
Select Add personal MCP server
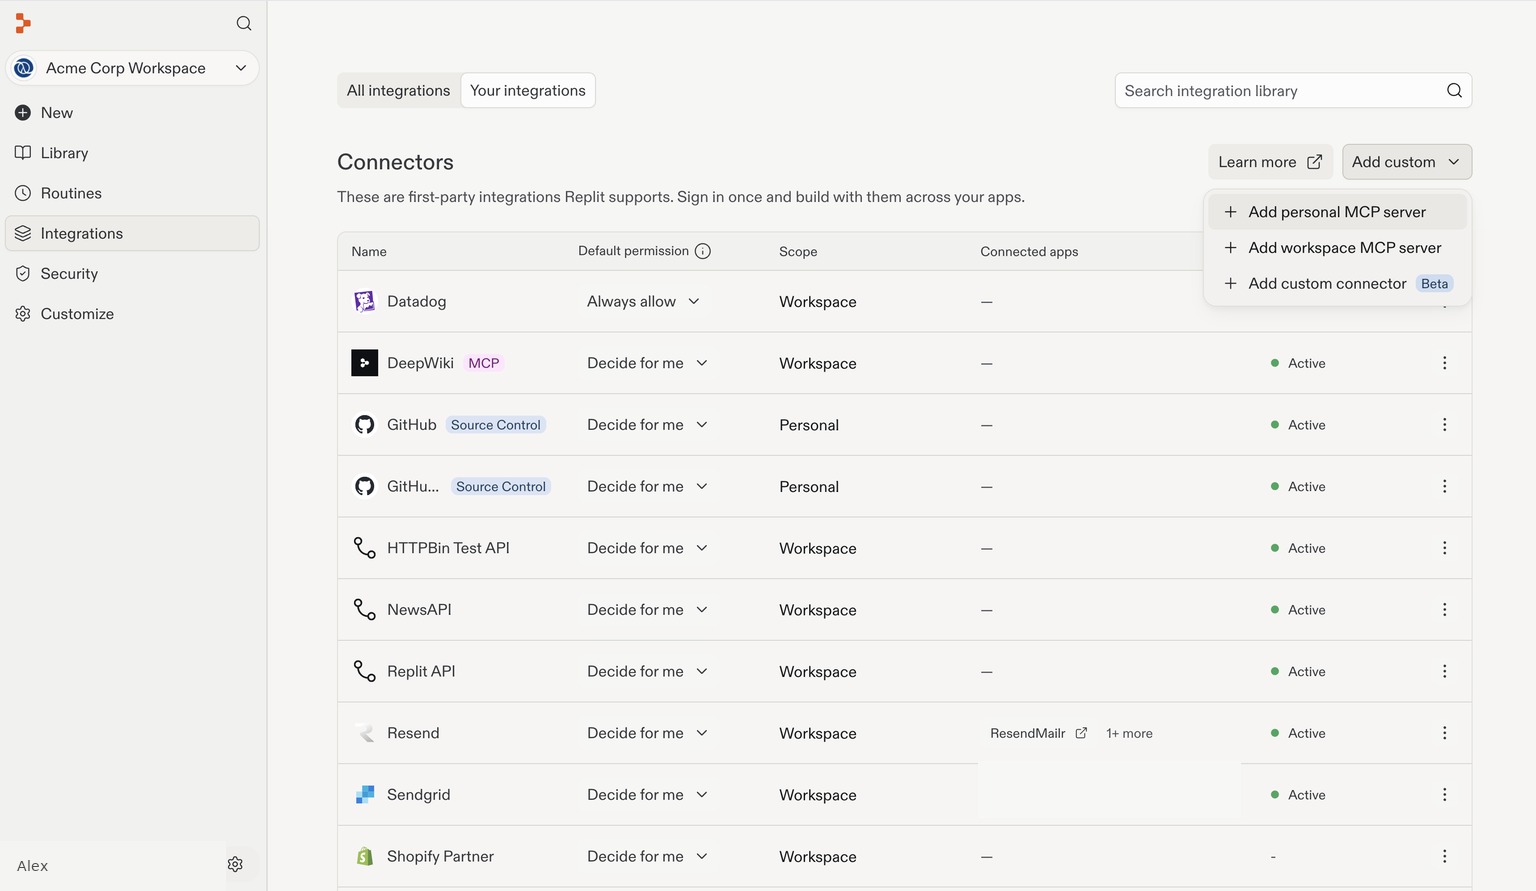(x=1337, y=212)
